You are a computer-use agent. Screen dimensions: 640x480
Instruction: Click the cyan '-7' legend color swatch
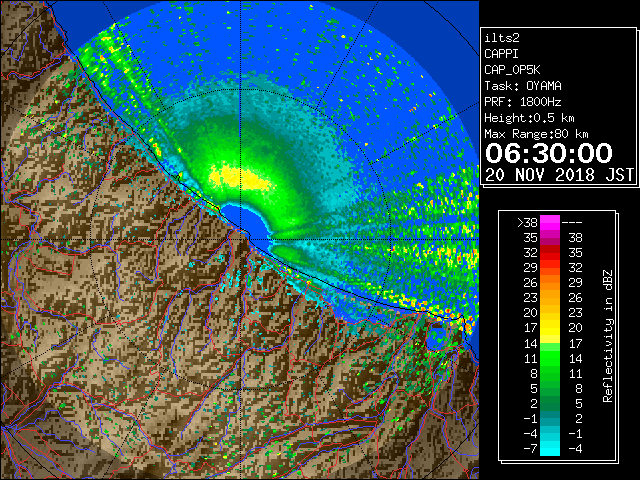click(550, 449)
